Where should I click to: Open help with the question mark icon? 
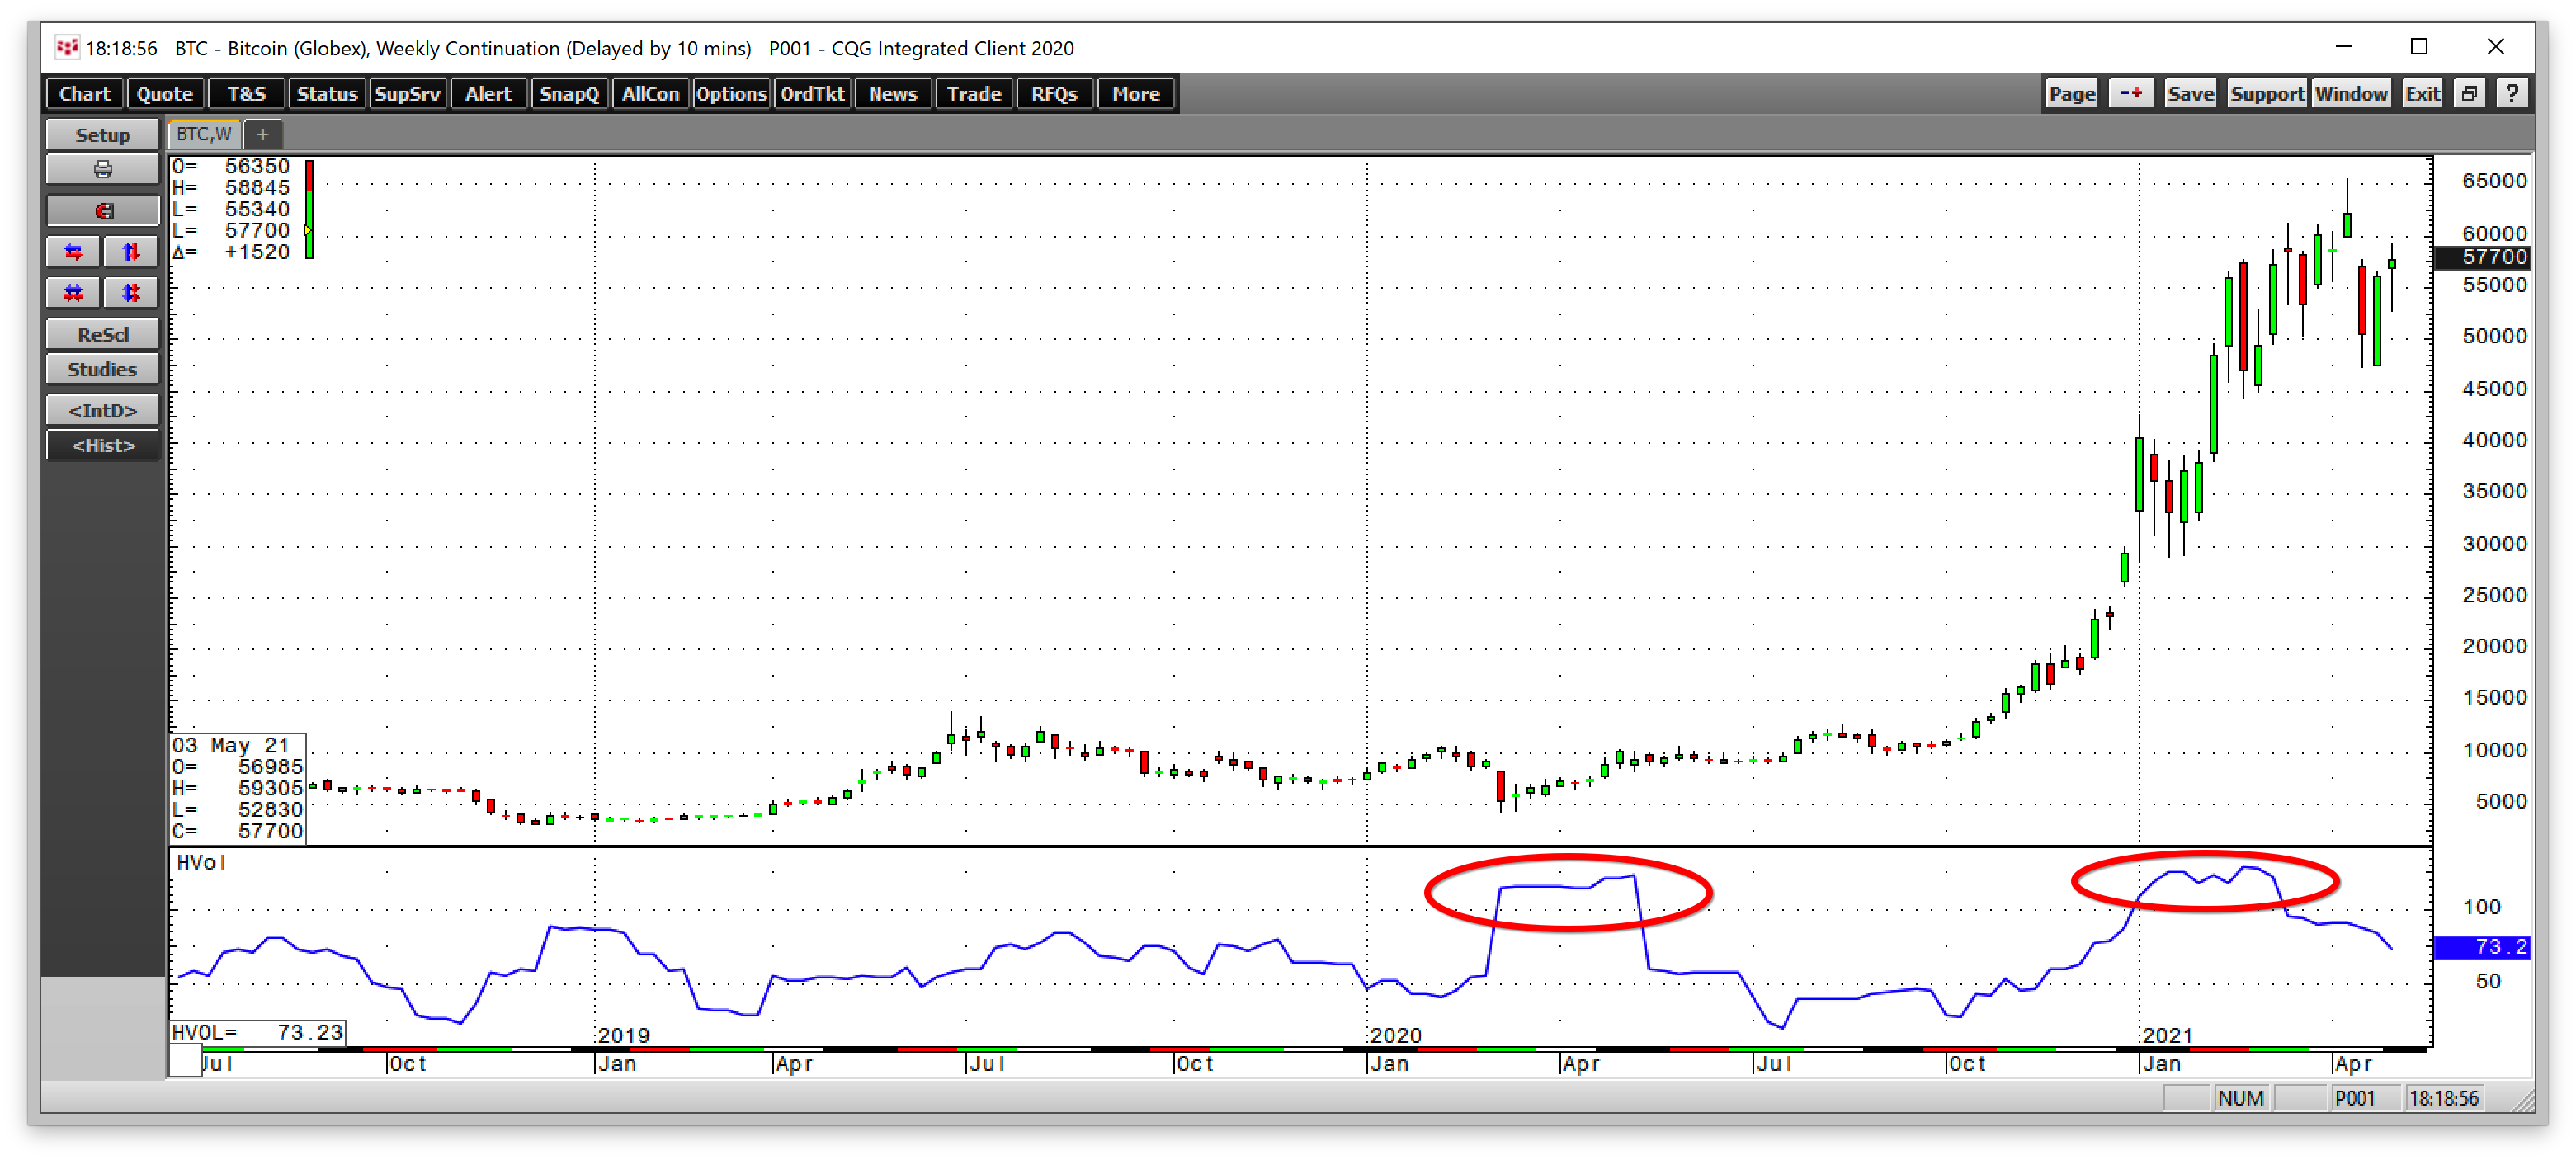pyautogui.click(x=2512, y=93)
